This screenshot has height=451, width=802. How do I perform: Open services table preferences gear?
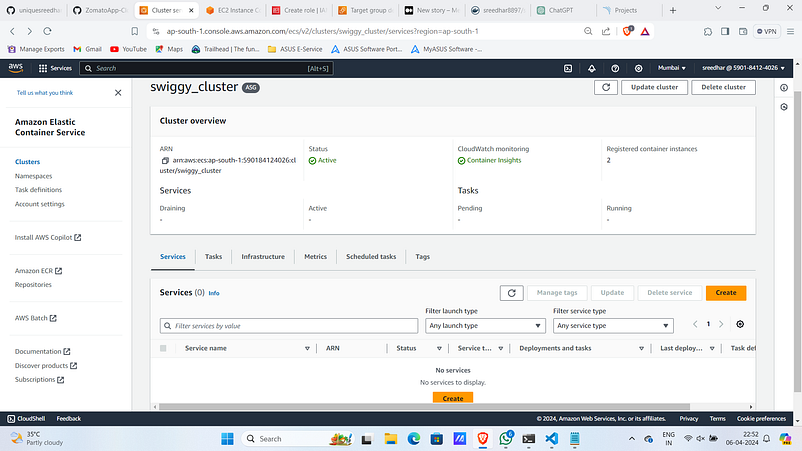[x=740, y=324]
